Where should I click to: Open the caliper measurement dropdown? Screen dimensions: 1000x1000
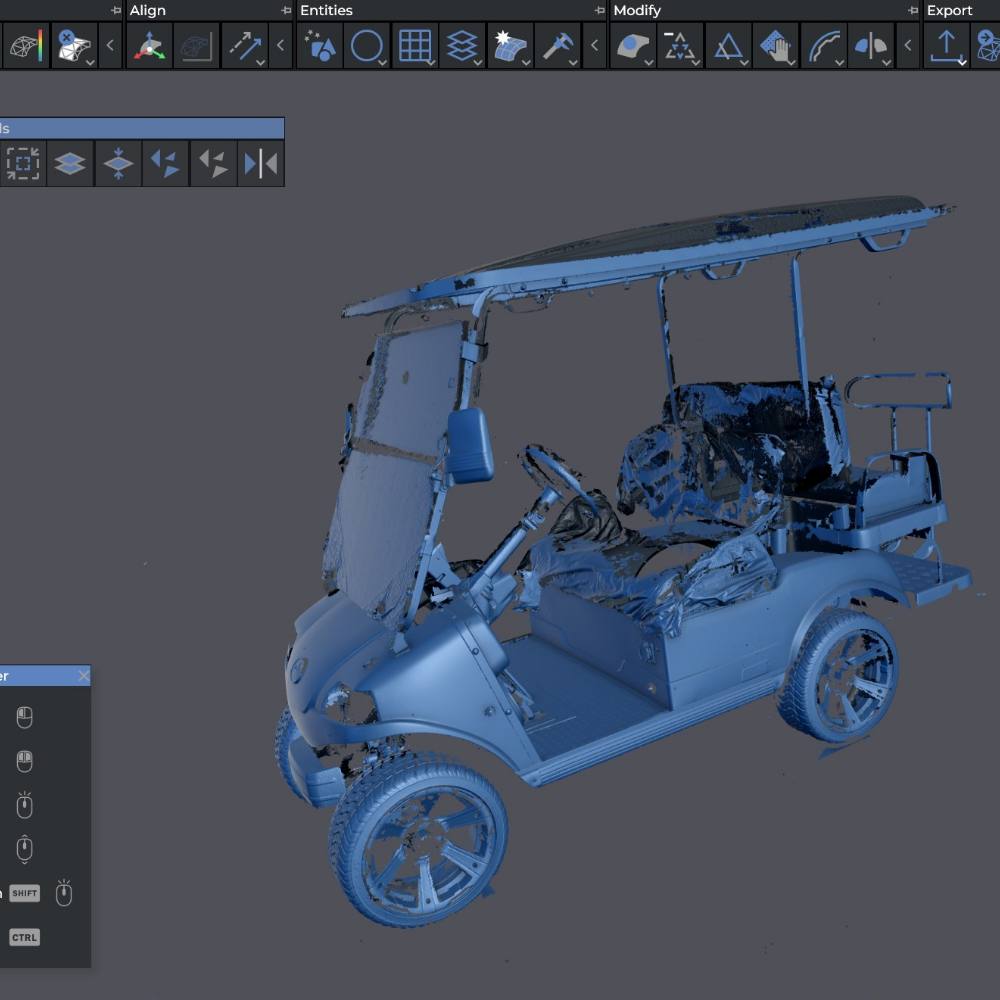573,62
